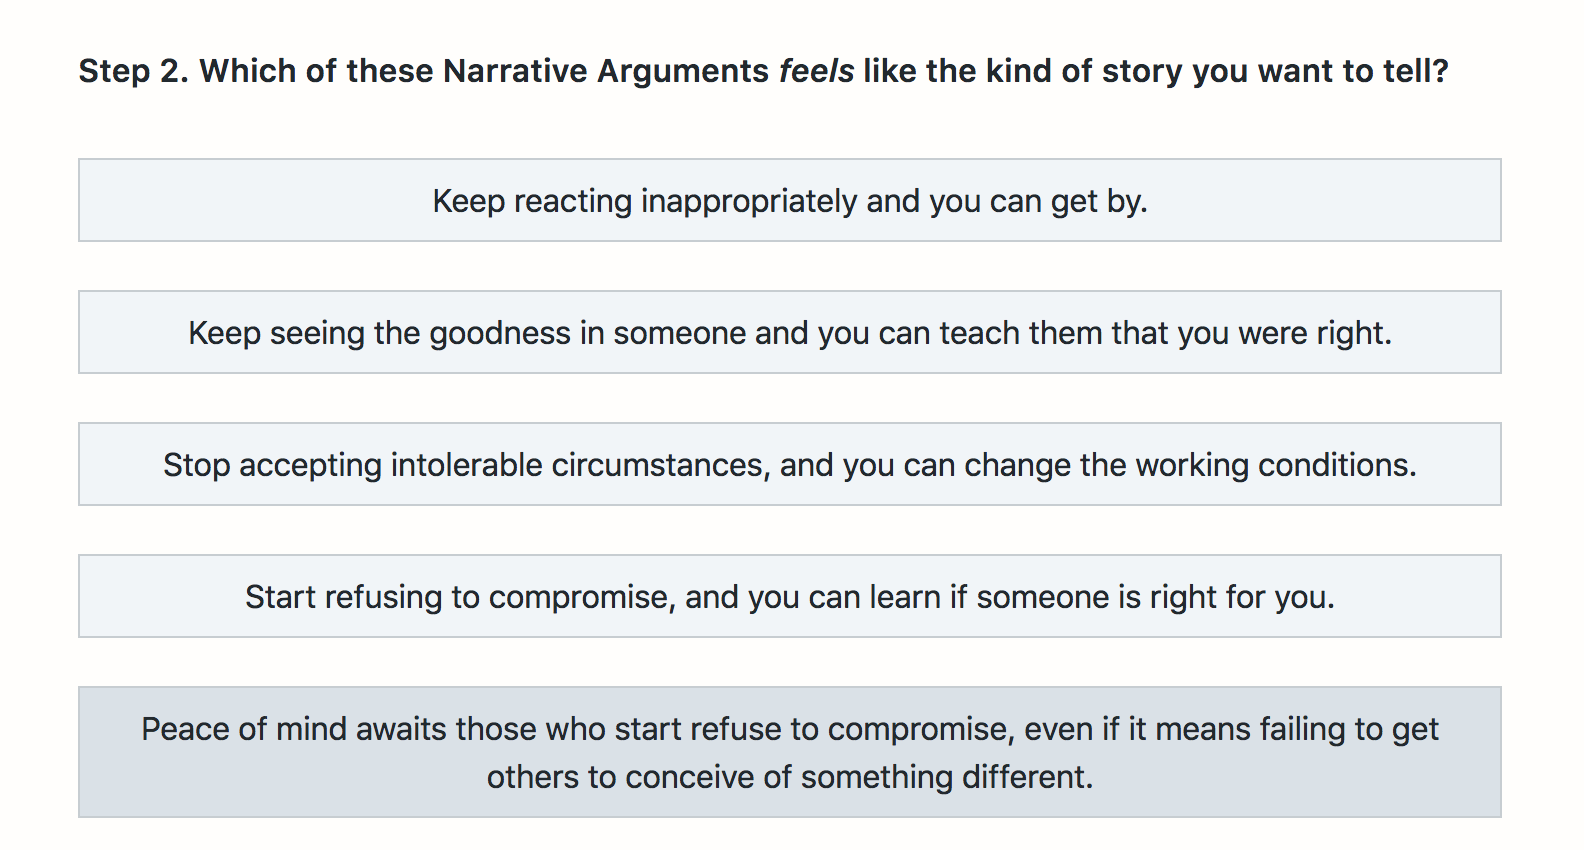Choose the "Keep seeing the goodness" option
1584x850 pixels.
pyautogui.click(x=790, y=332)
